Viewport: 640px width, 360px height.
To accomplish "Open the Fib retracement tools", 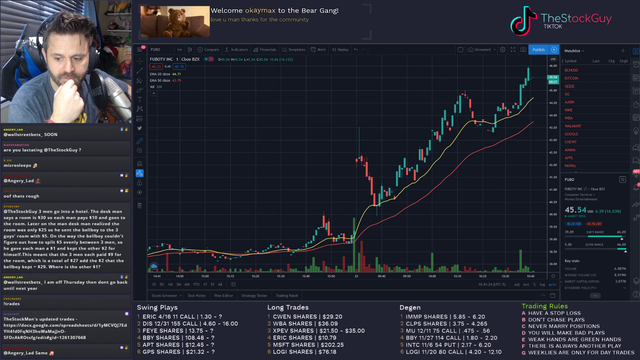I will click(x=140, y=80).
